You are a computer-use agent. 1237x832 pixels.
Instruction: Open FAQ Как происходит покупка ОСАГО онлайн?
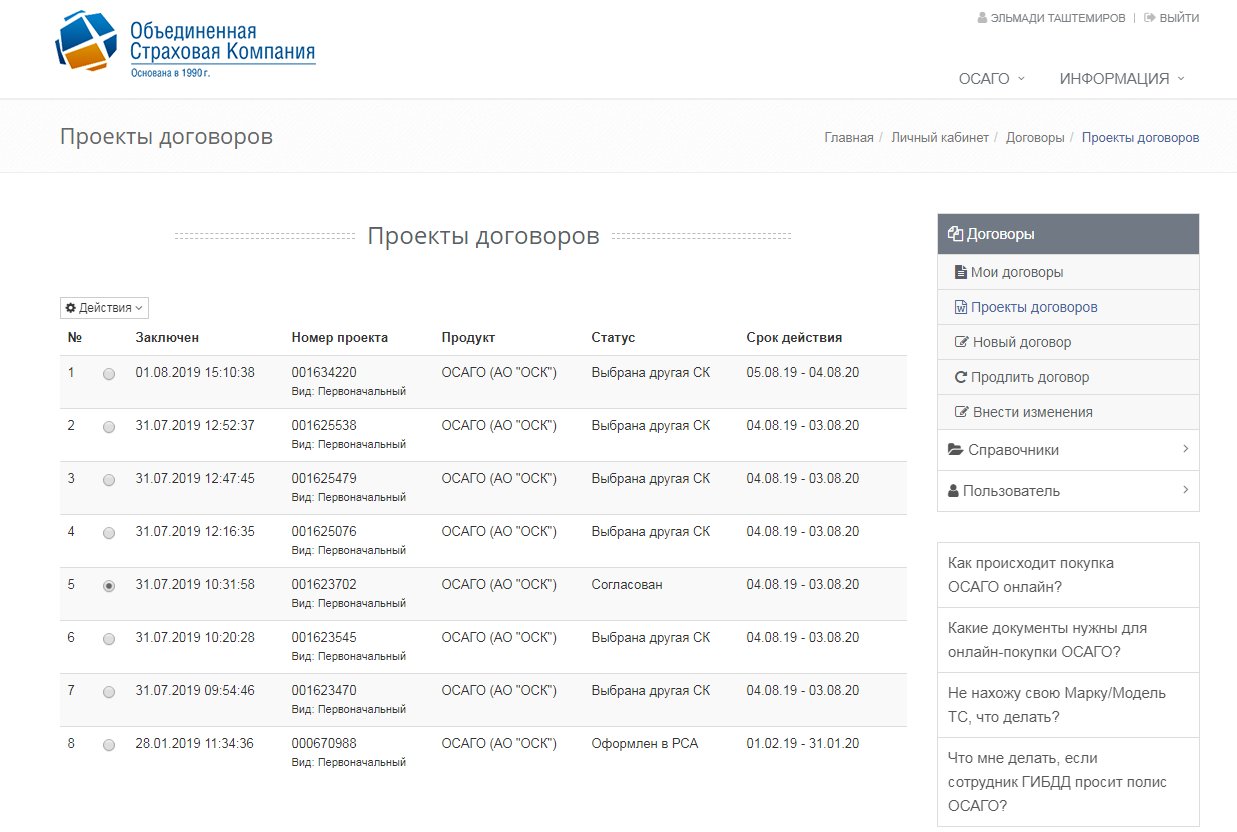tap(1068, 575)
